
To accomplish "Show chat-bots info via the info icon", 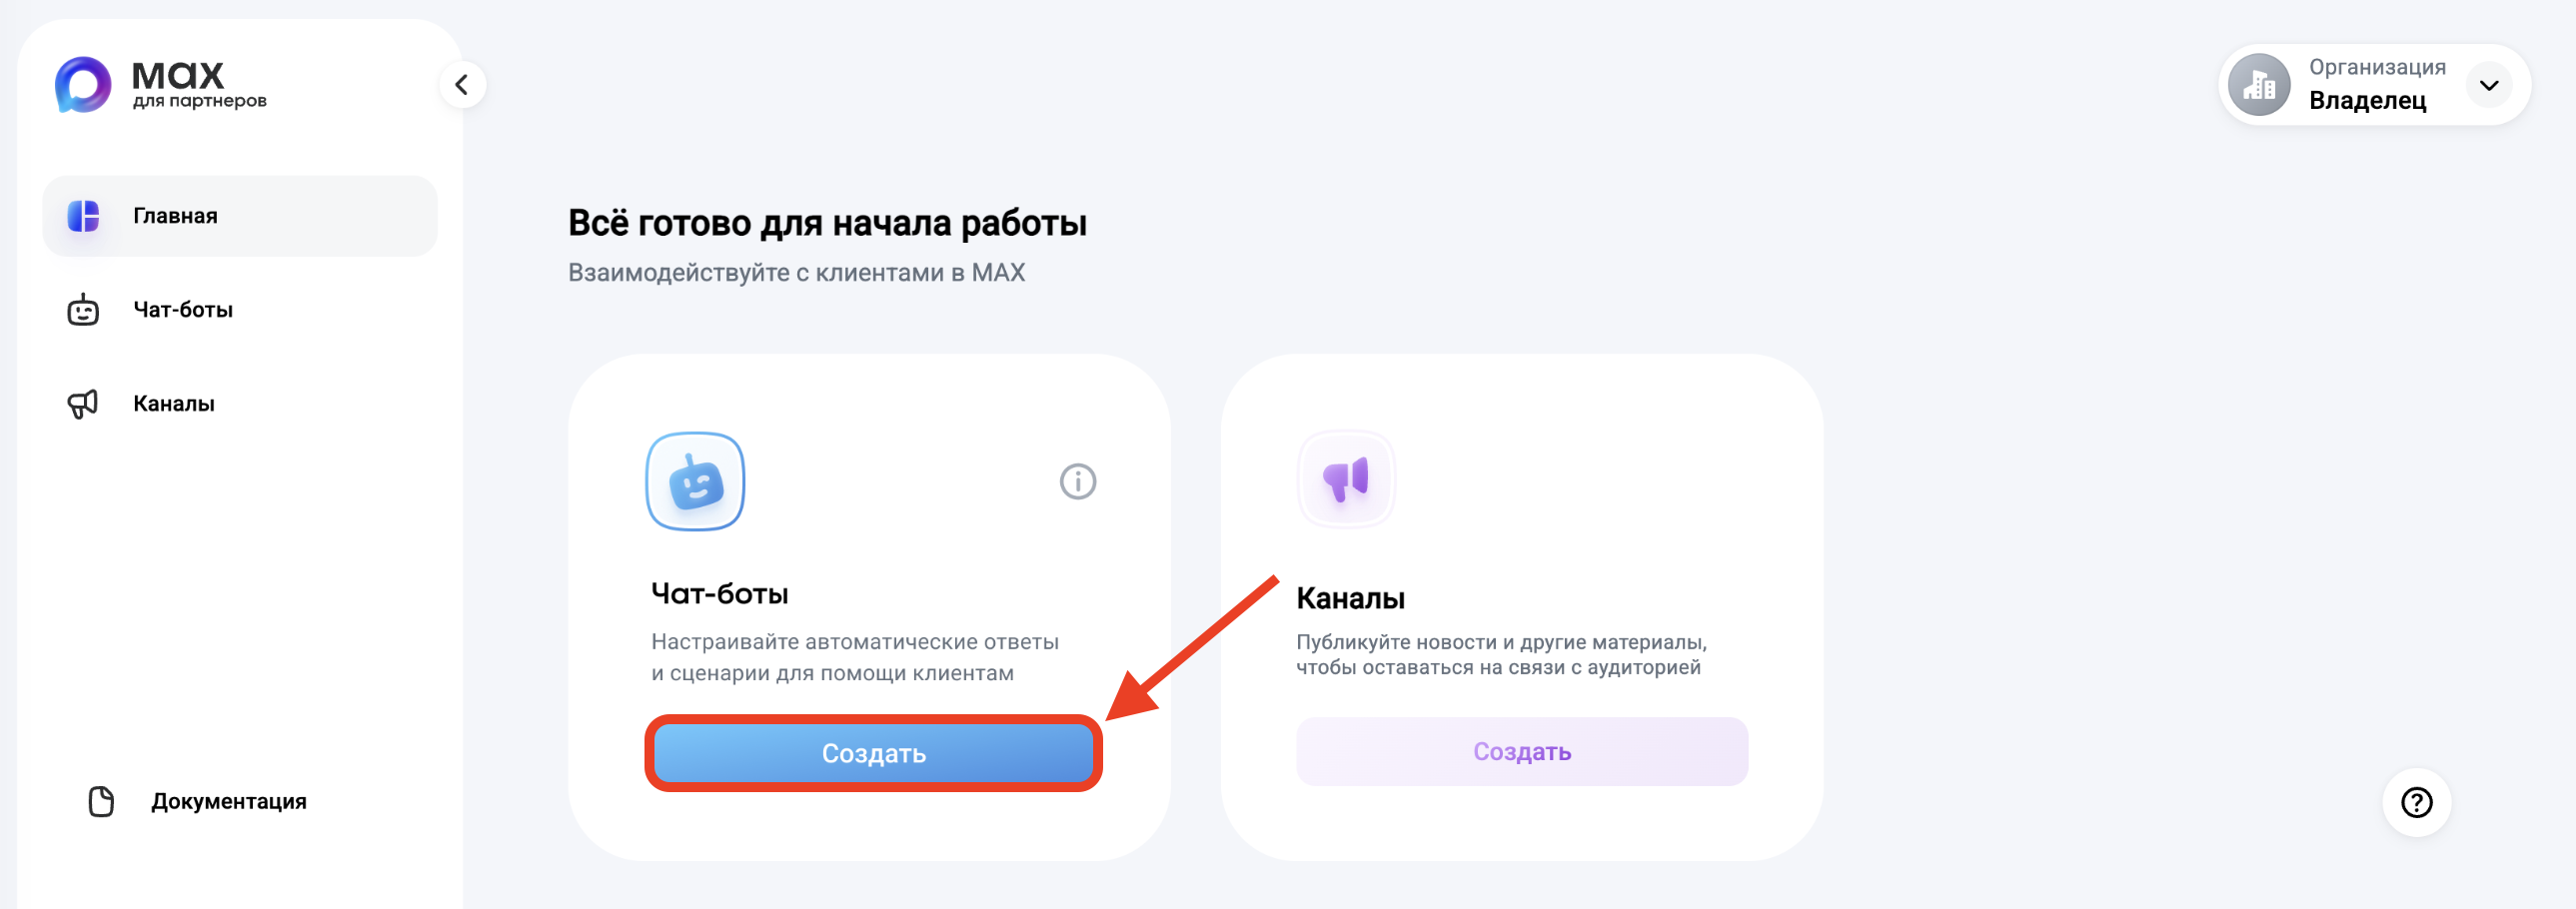I will coord(1077,481).
